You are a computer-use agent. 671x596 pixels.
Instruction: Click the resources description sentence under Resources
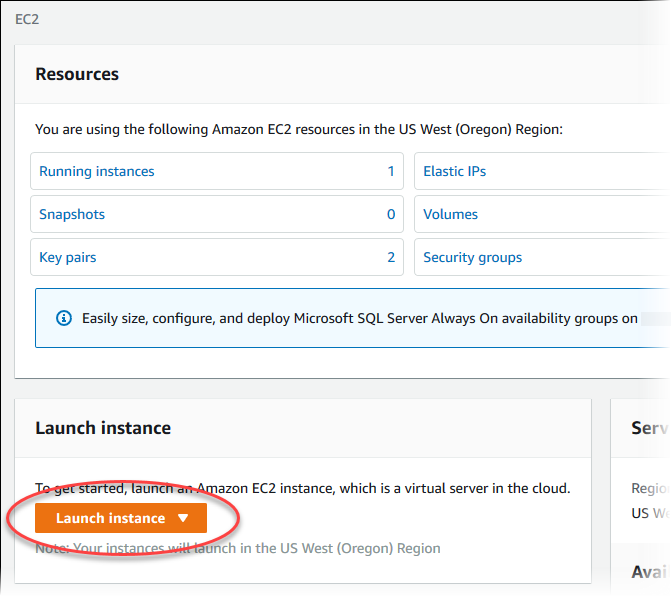299,129
